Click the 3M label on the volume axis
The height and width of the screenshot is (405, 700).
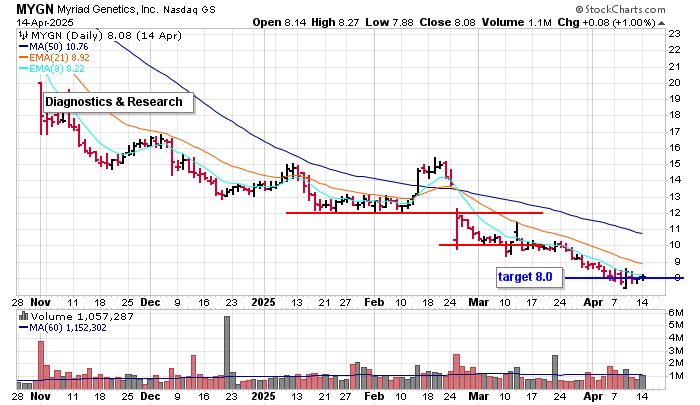tap(676, 351)
